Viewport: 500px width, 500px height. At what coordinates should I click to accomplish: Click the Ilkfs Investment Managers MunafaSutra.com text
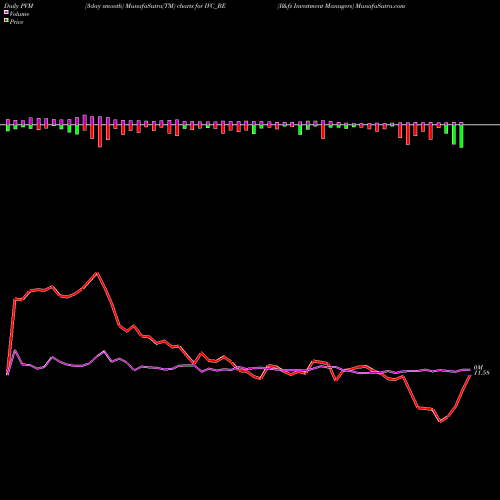[341, 6]
